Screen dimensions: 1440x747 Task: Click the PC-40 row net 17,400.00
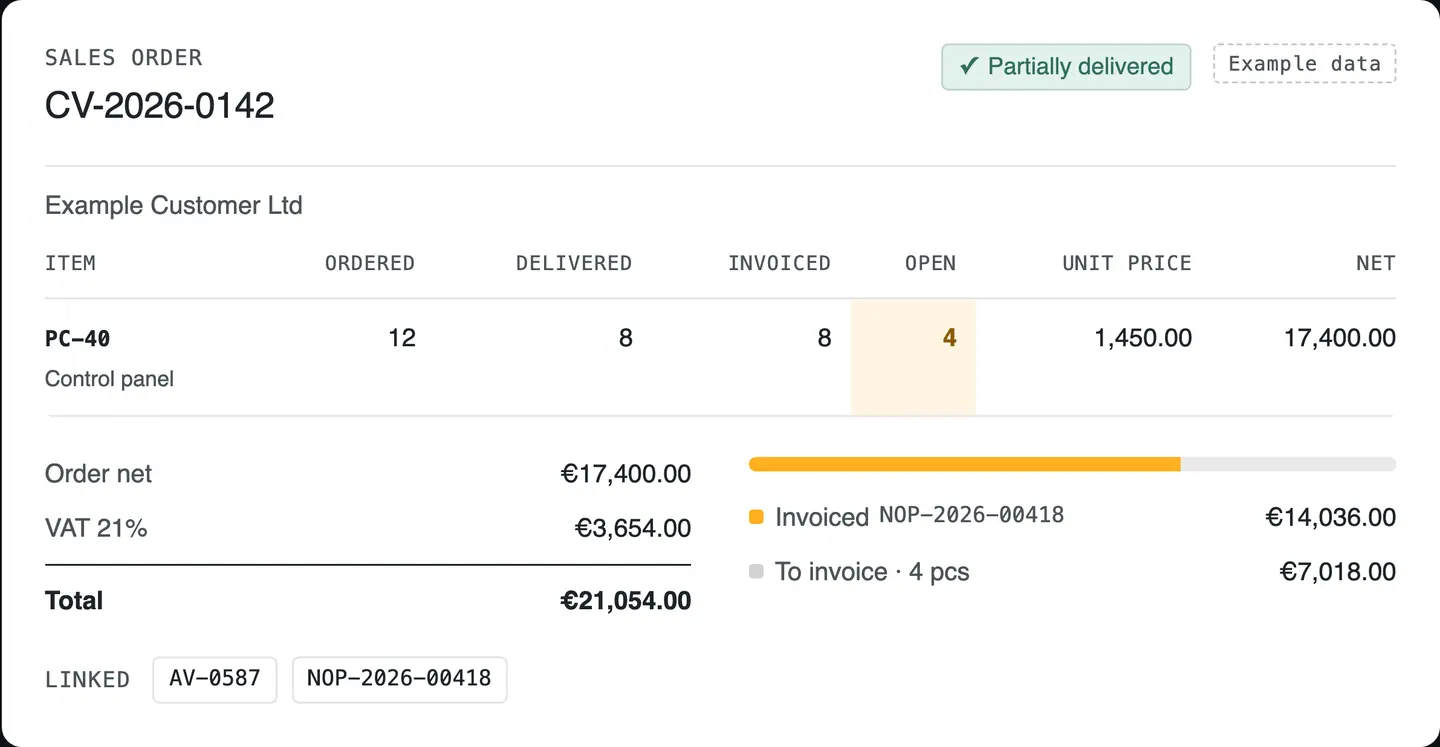[x=1340, y=338]
